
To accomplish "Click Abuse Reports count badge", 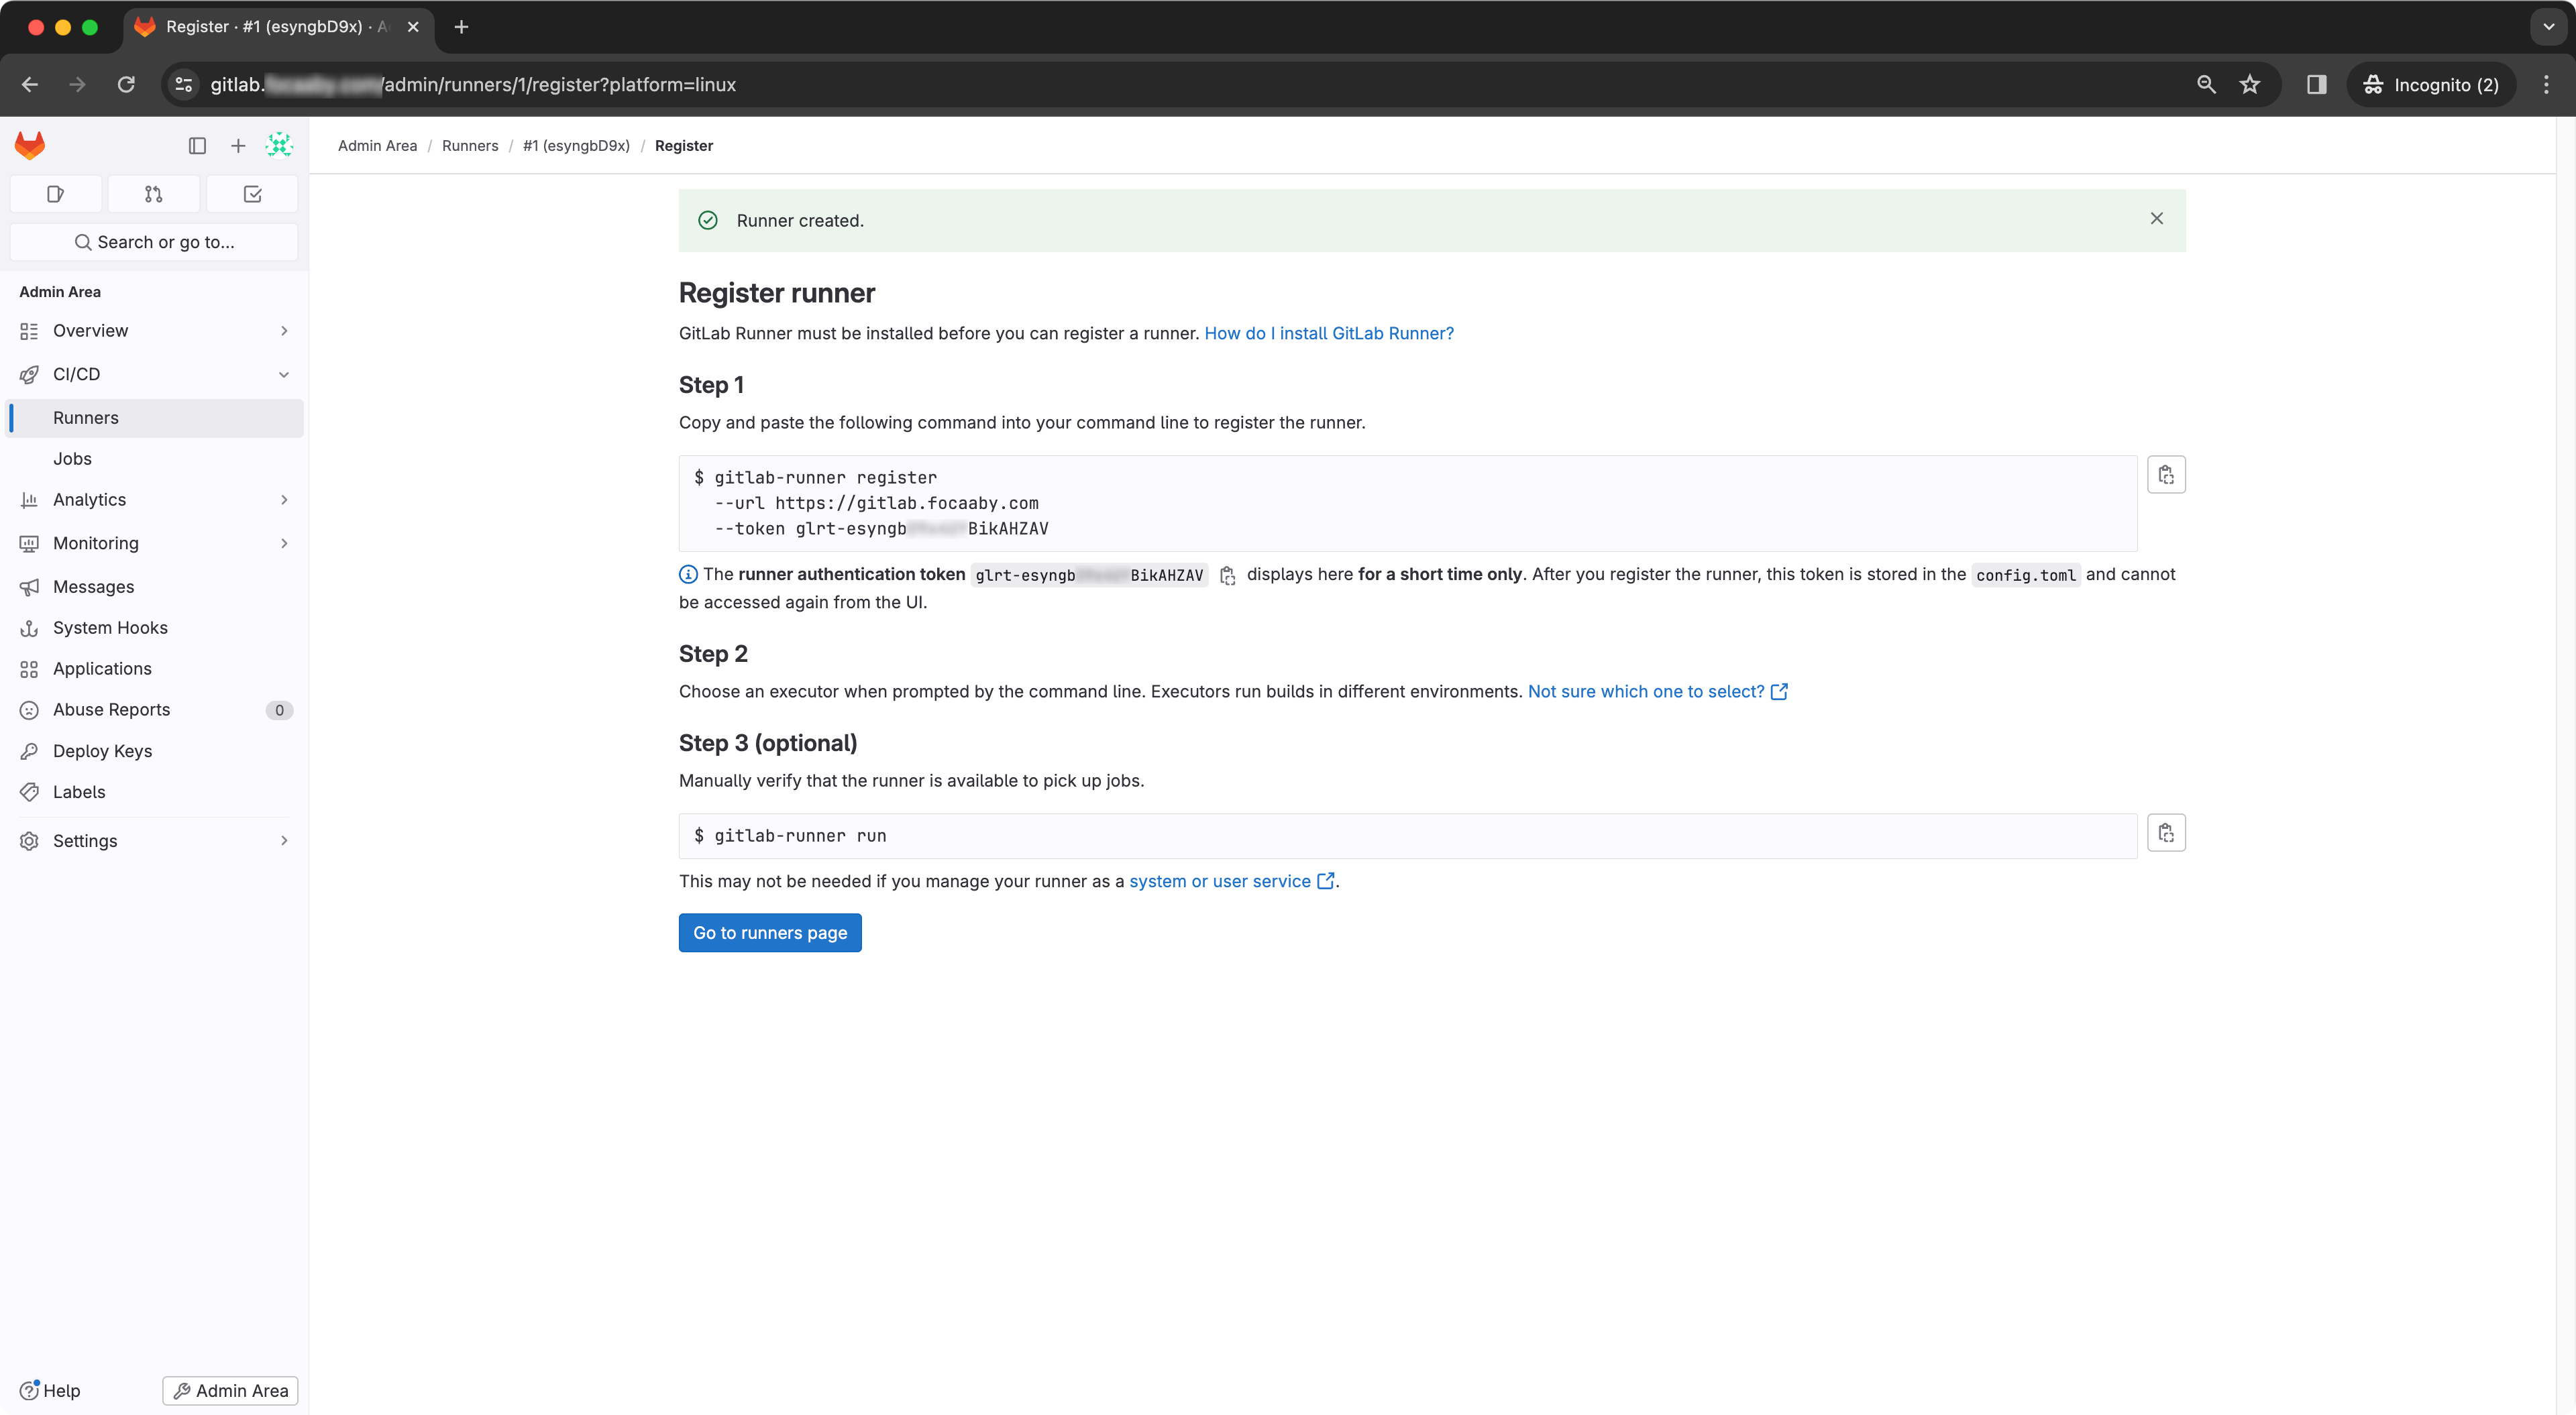I will pos(279,710).
